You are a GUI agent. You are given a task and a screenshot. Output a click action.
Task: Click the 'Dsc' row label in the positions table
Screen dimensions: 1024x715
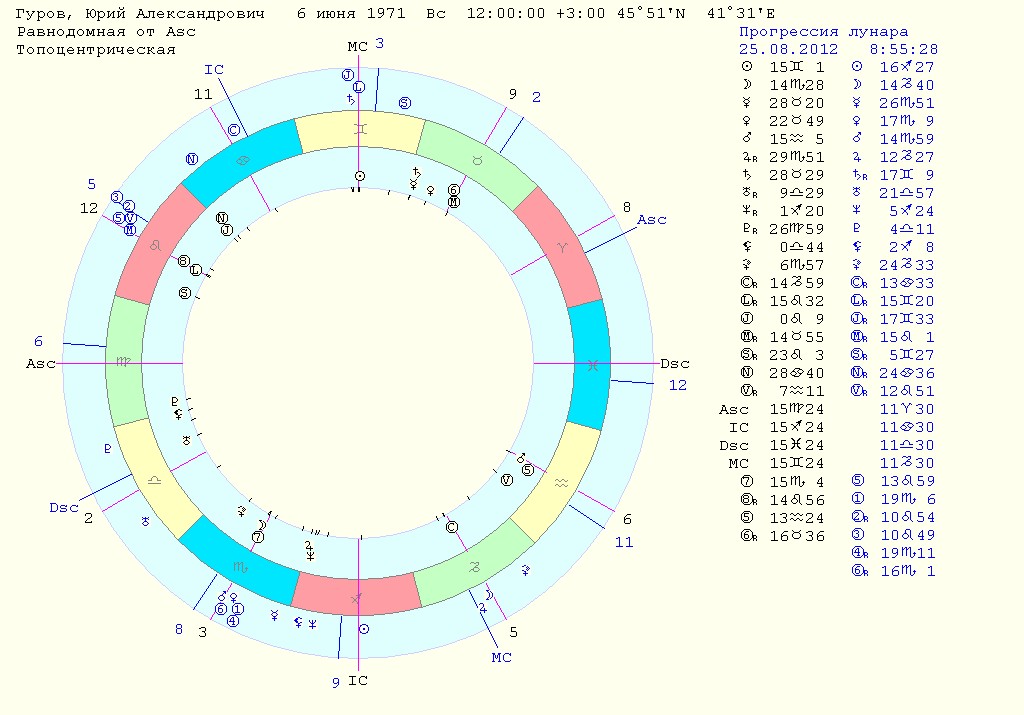click(733, 445)
